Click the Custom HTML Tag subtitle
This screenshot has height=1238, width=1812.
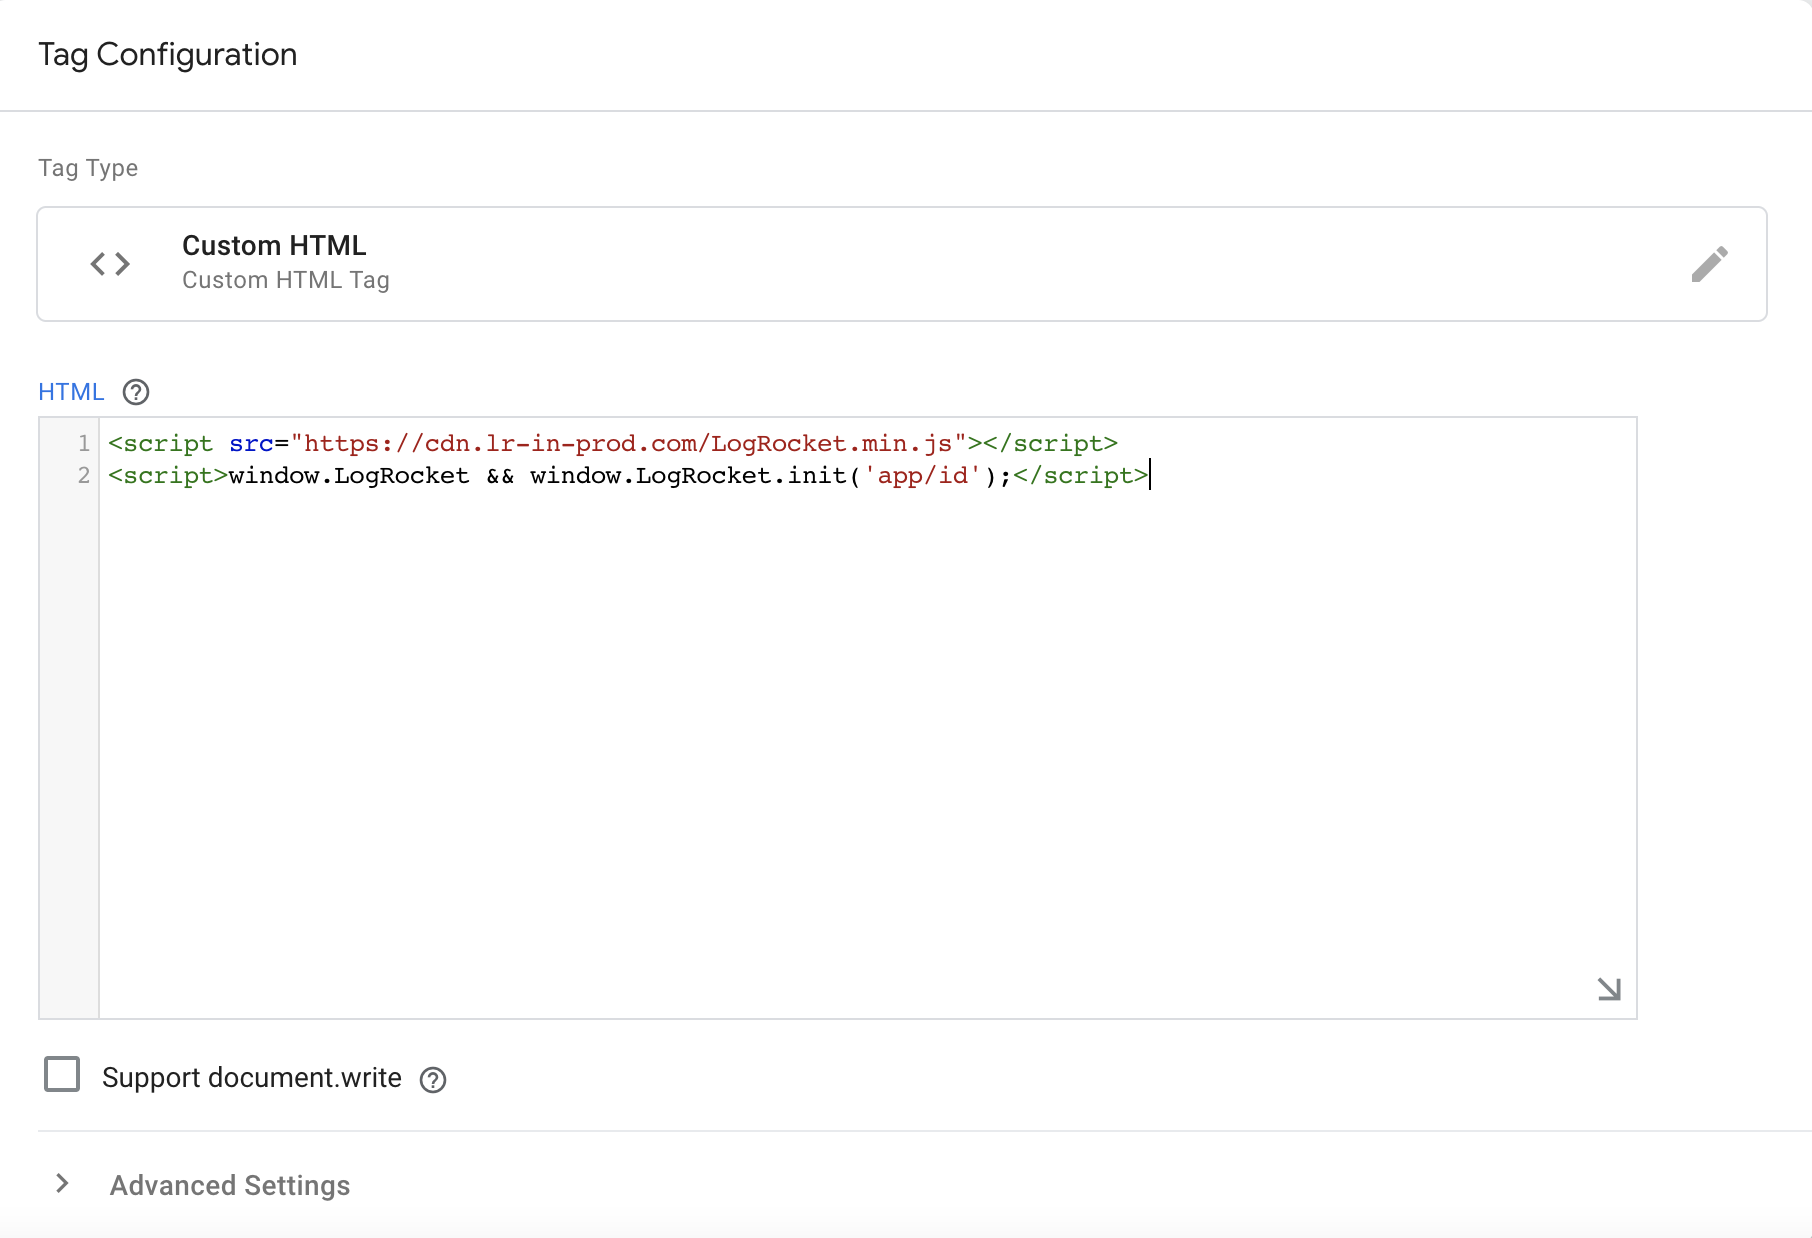tap(286, 280)
